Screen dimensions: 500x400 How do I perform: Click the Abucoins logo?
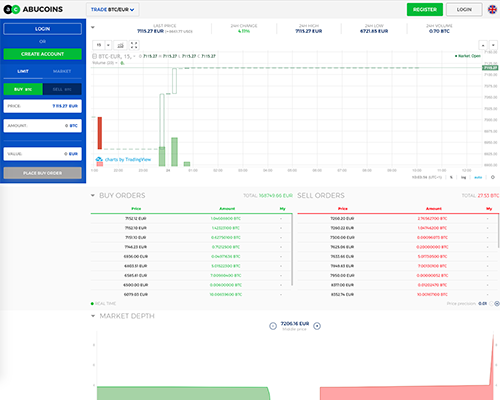33,9
